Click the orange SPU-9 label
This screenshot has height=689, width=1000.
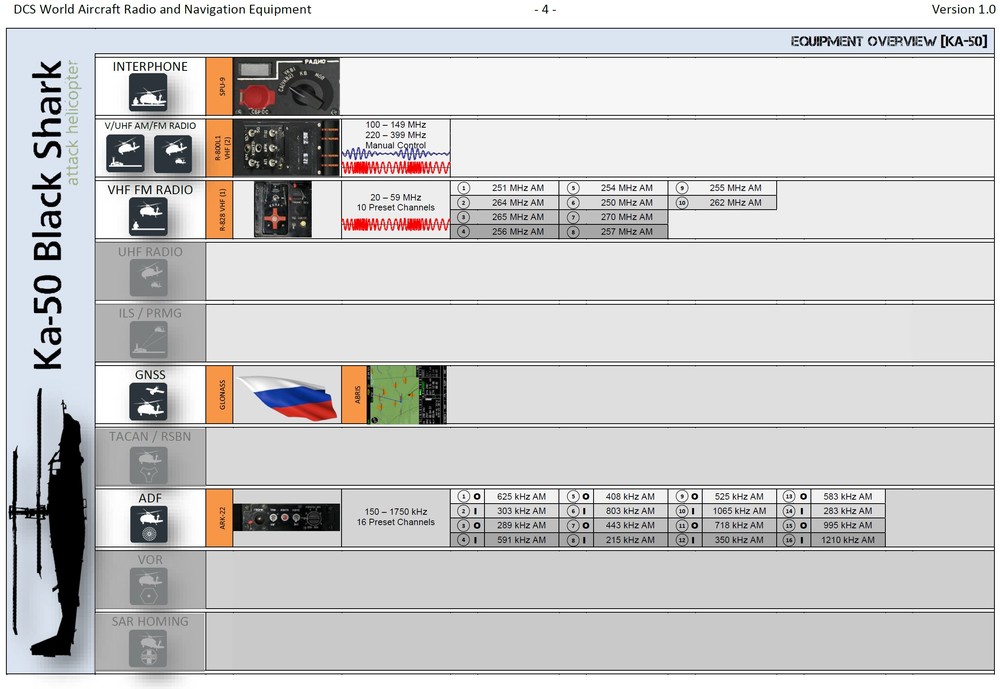219,86
